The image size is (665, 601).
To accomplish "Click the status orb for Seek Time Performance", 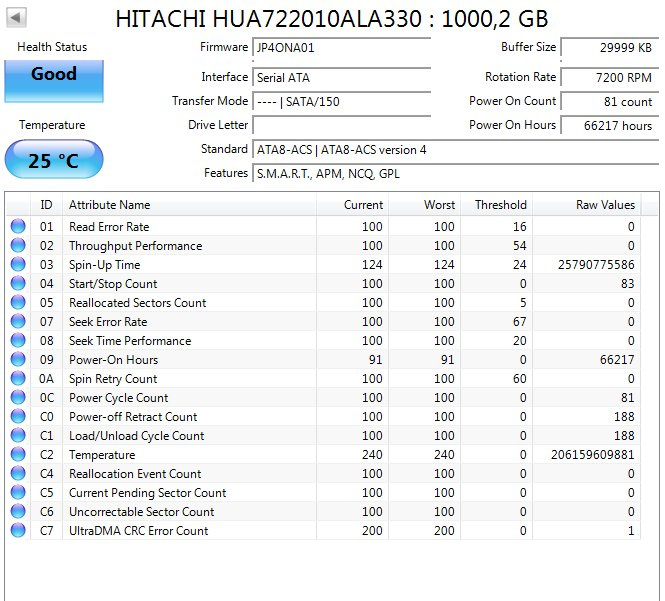I will pyautogui.click(x=18, y=340).
